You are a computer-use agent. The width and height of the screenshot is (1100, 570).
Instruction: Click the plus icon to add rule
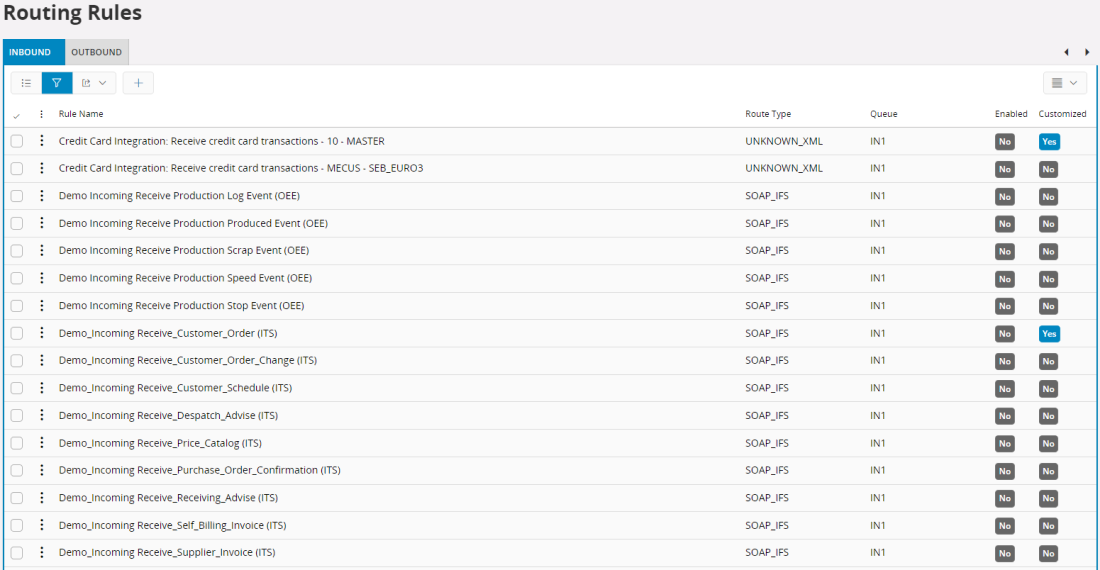coord(138,83)
